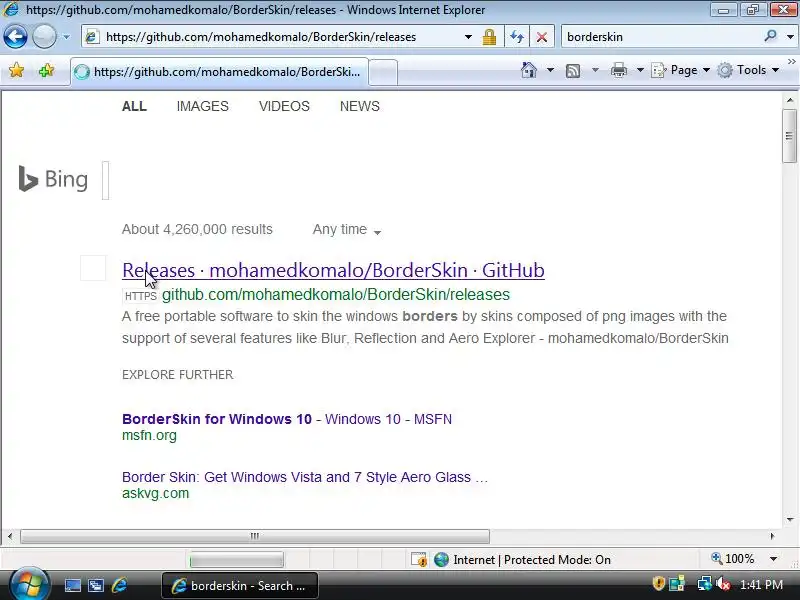Click the search magnifier icon
800x600 pixels.
770,36
